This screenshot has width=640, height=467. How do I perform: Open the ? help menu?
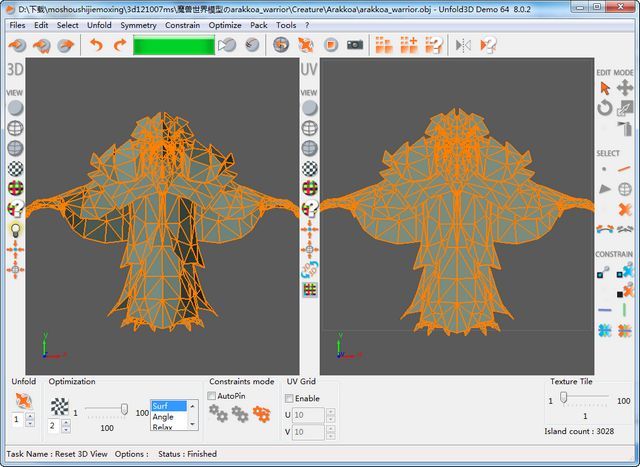point(307,25)
